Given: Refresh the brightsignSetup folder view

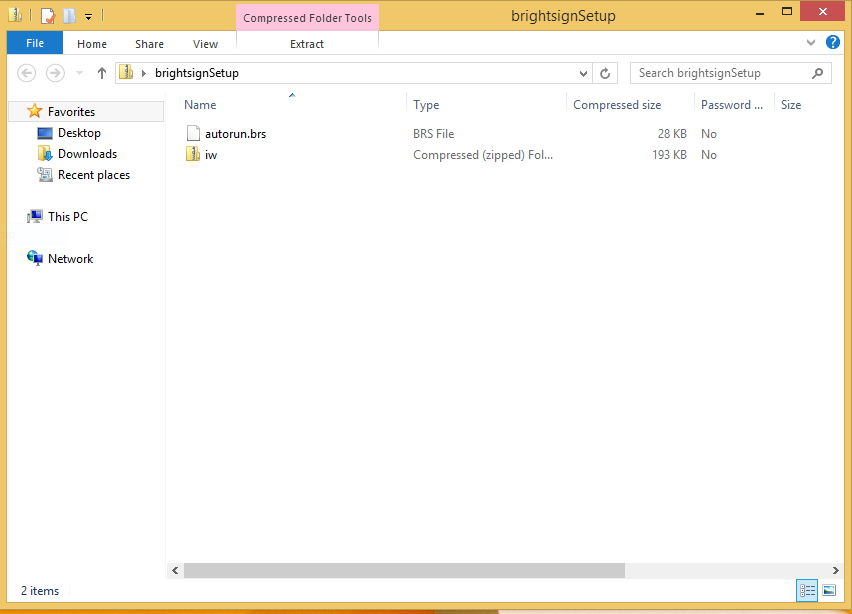Looking at the screenshot, I should point(605,73).
